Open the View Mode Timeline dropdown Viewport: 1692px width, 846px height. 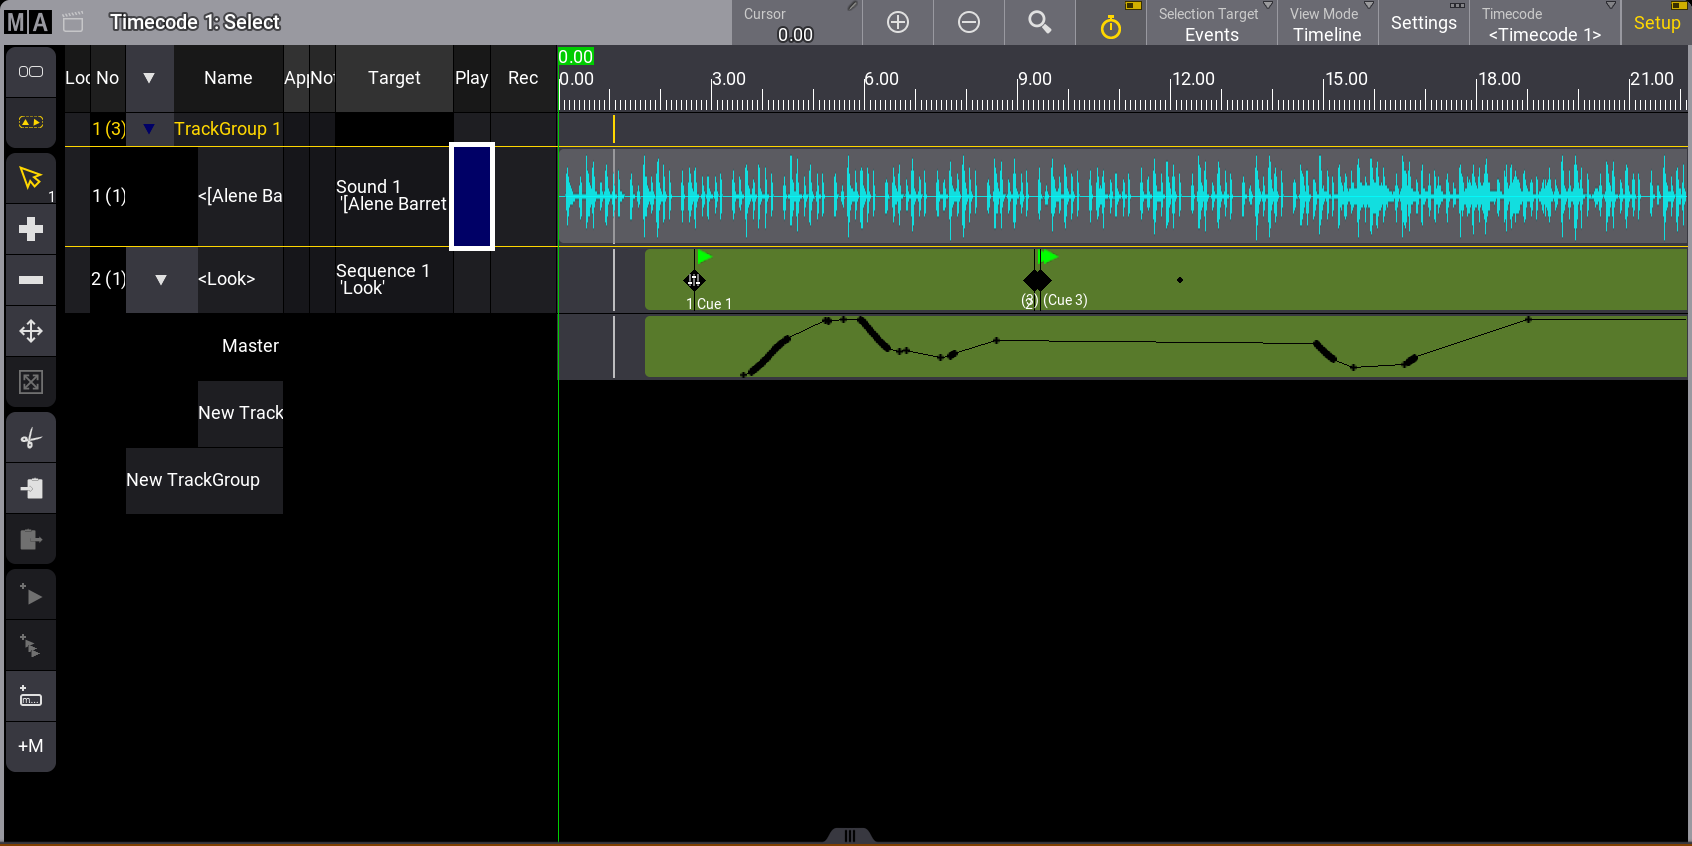pos(1326,24)
